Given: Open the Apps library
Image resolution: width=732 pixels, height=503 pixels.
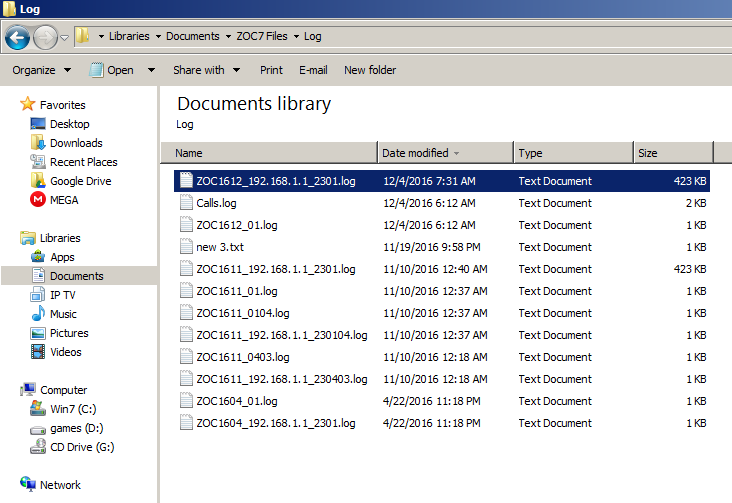Looking at the screenshot, I should coord(52,257).
